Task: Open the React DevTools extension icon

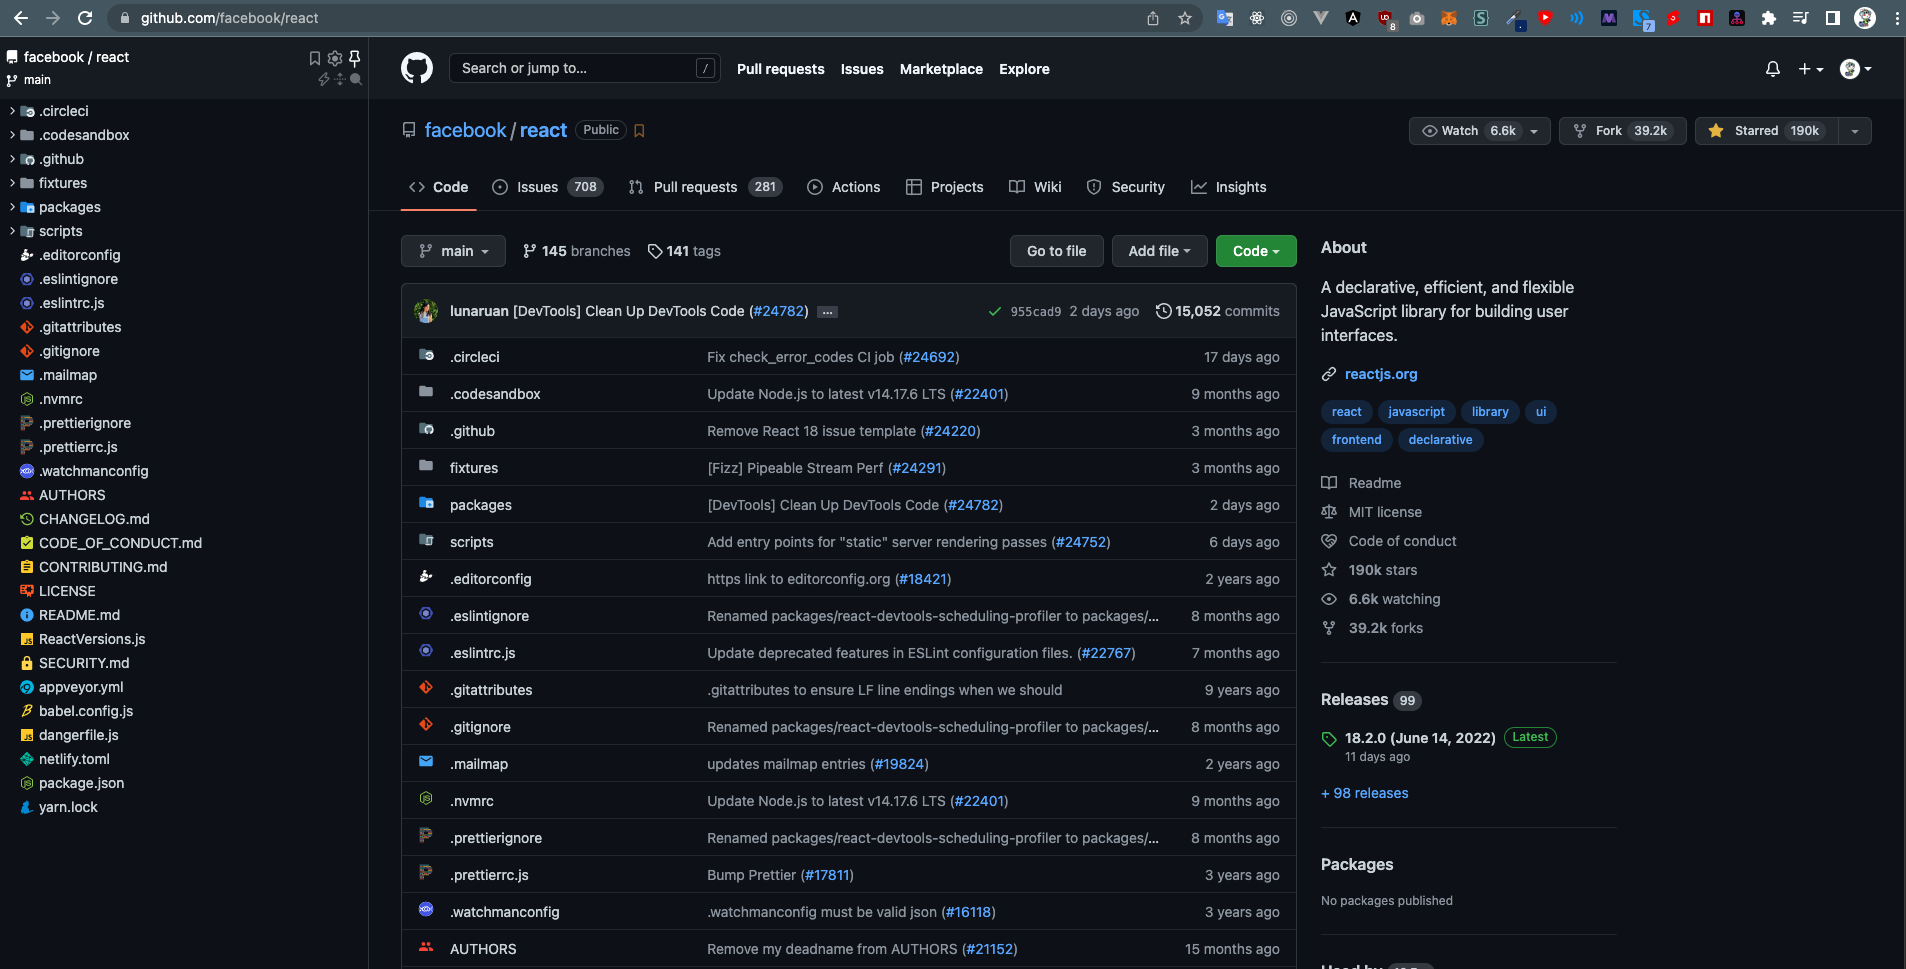Action: tap(1257, 18)
